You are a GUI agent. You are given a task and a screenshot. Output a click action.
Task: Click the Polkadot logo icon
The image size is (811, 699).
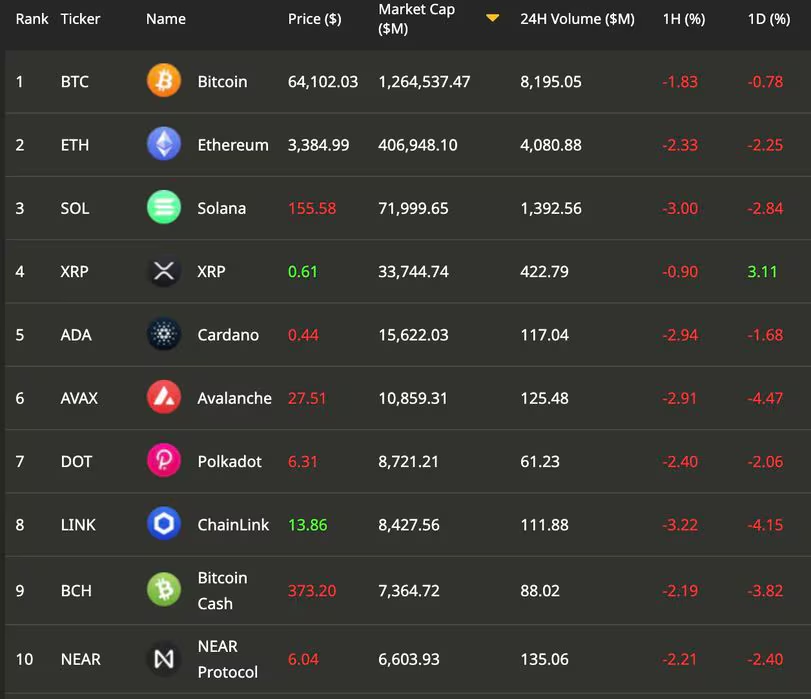point(164,461)
